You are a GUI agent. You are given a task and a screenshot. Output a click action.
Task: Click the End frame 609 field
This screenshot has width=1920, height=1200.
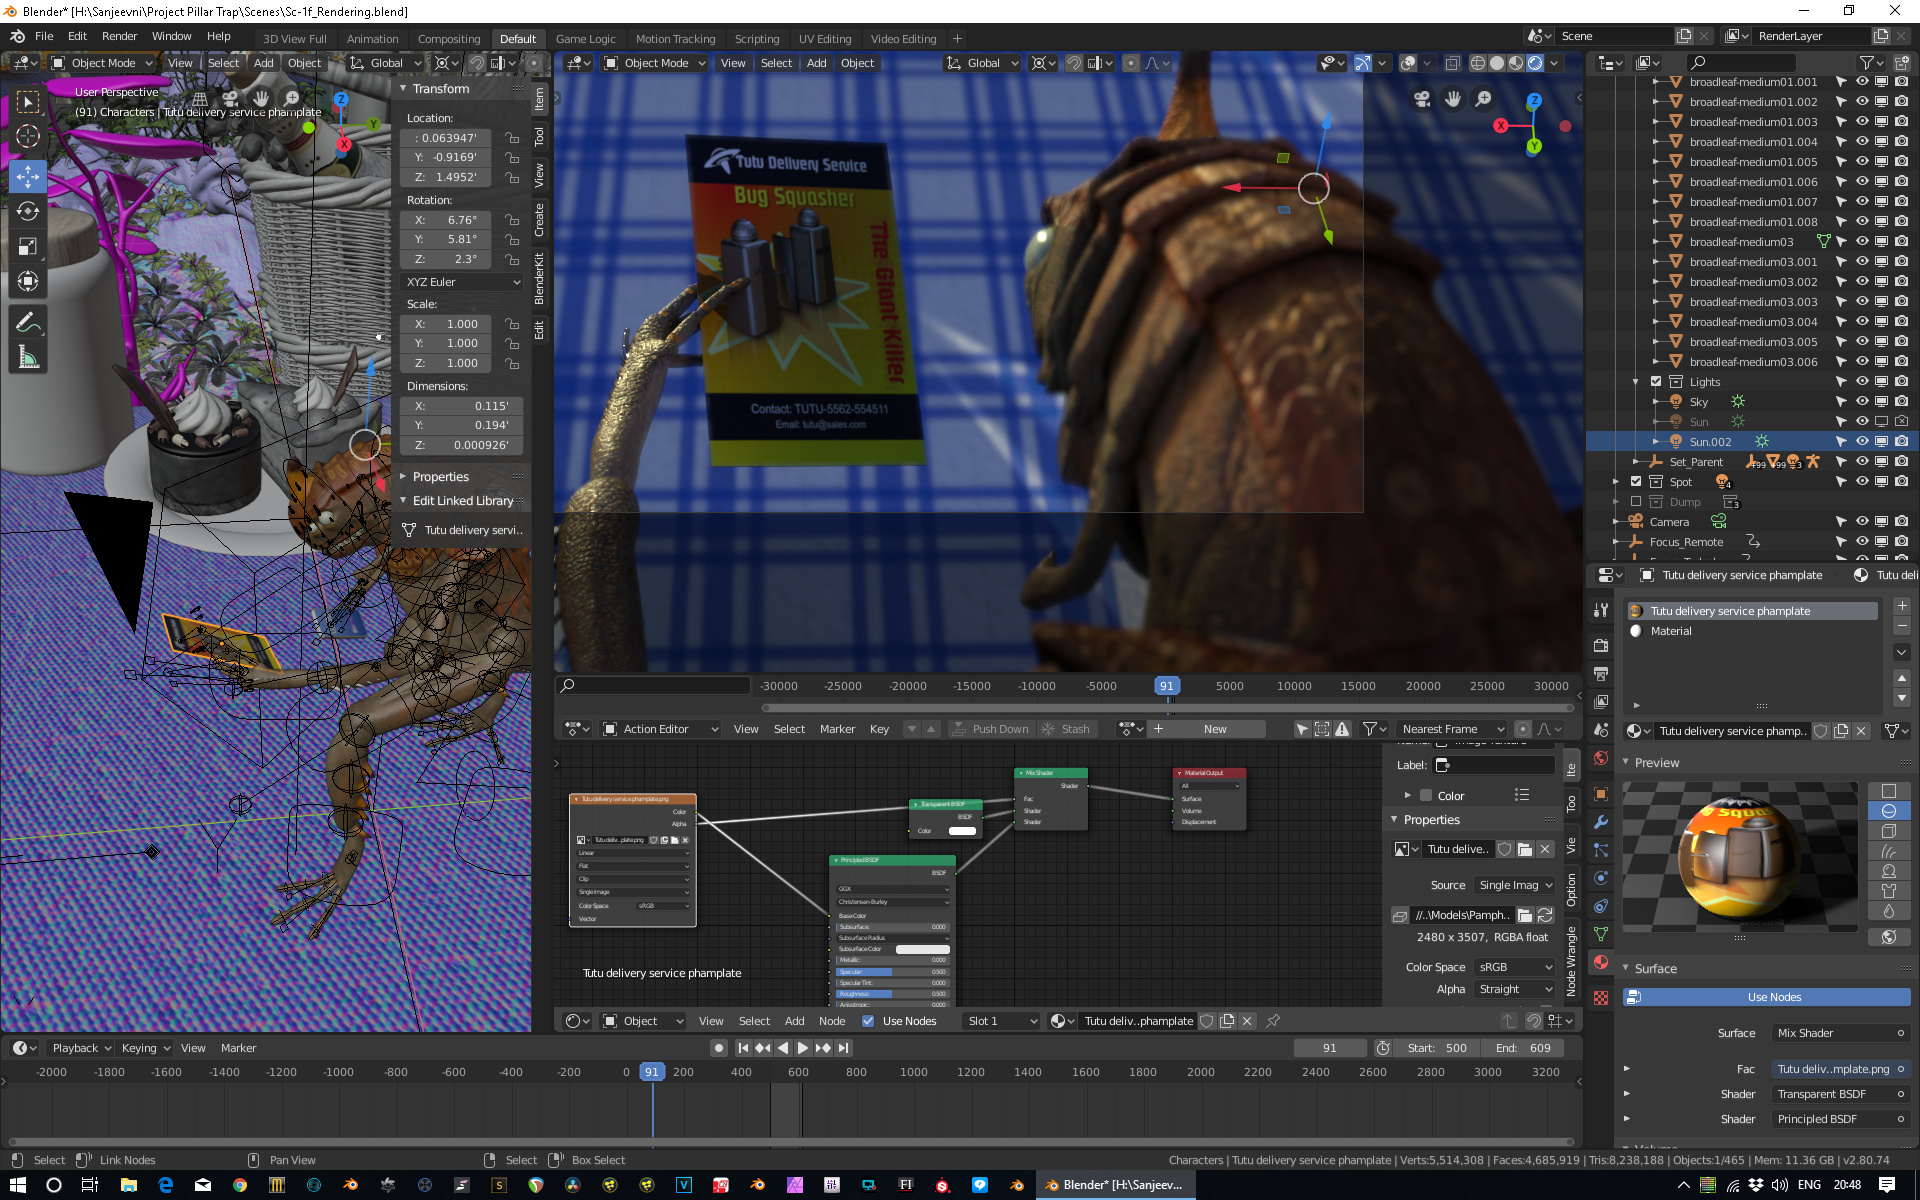(x=1524, y=1048)
